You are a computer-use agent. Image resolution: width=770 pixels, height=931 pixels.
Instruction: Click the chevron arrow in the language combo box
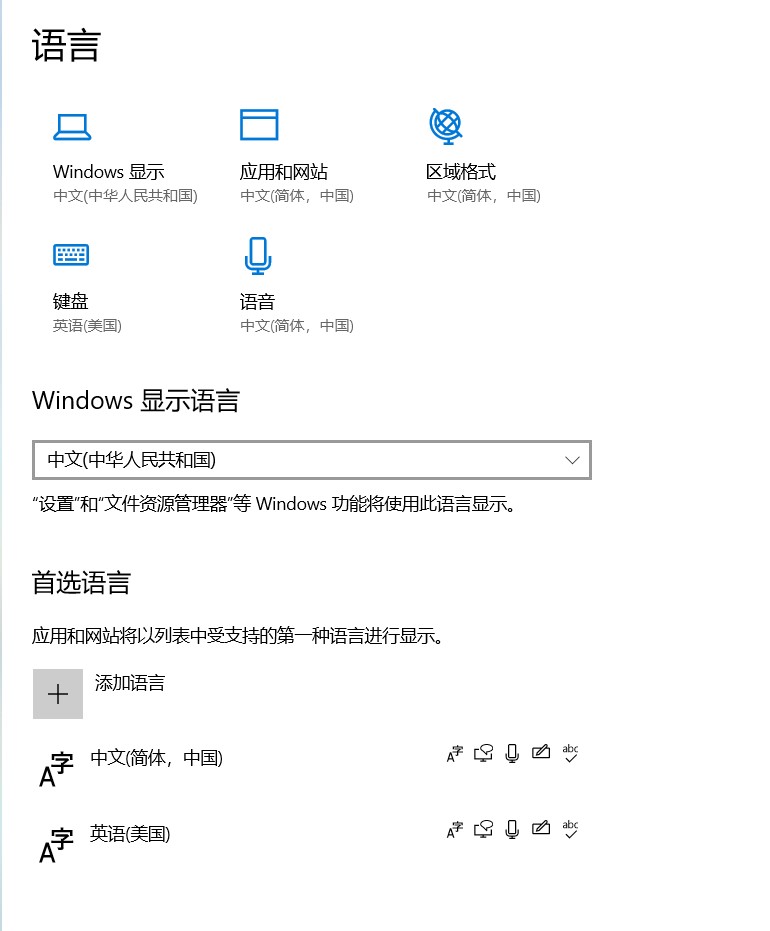(x=572, y=460)
